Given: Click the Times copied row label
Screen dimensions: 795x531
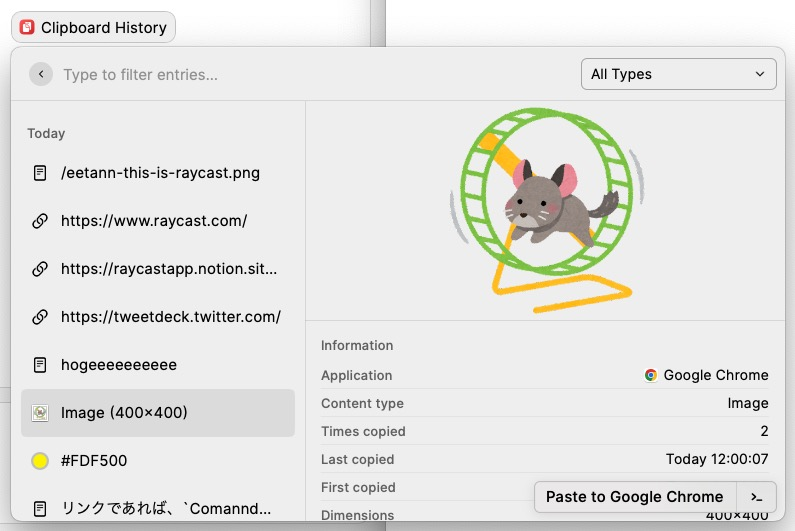Looking at the screenshot, I should point(363,431).
